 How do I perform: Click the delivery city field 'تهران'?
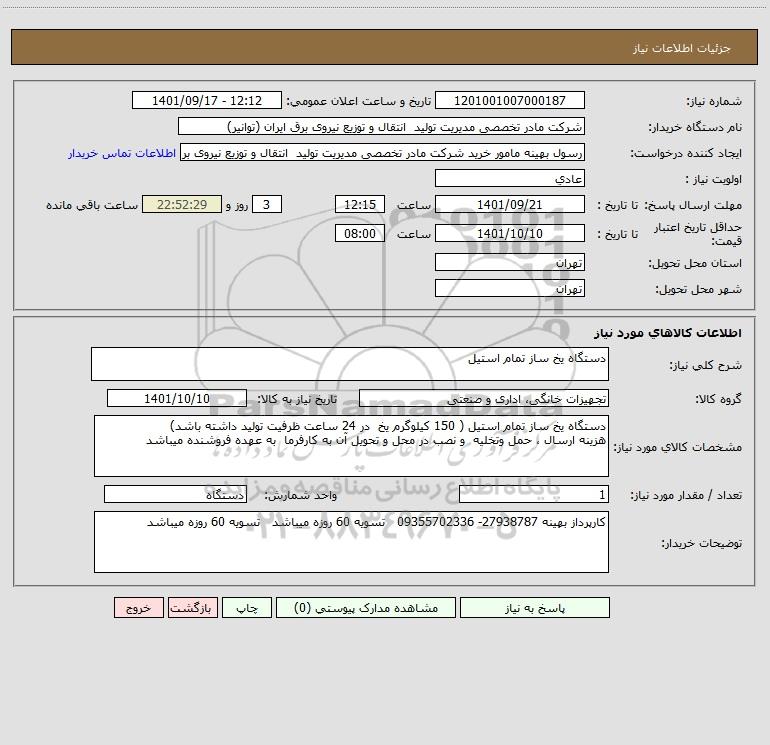point(510,288)
